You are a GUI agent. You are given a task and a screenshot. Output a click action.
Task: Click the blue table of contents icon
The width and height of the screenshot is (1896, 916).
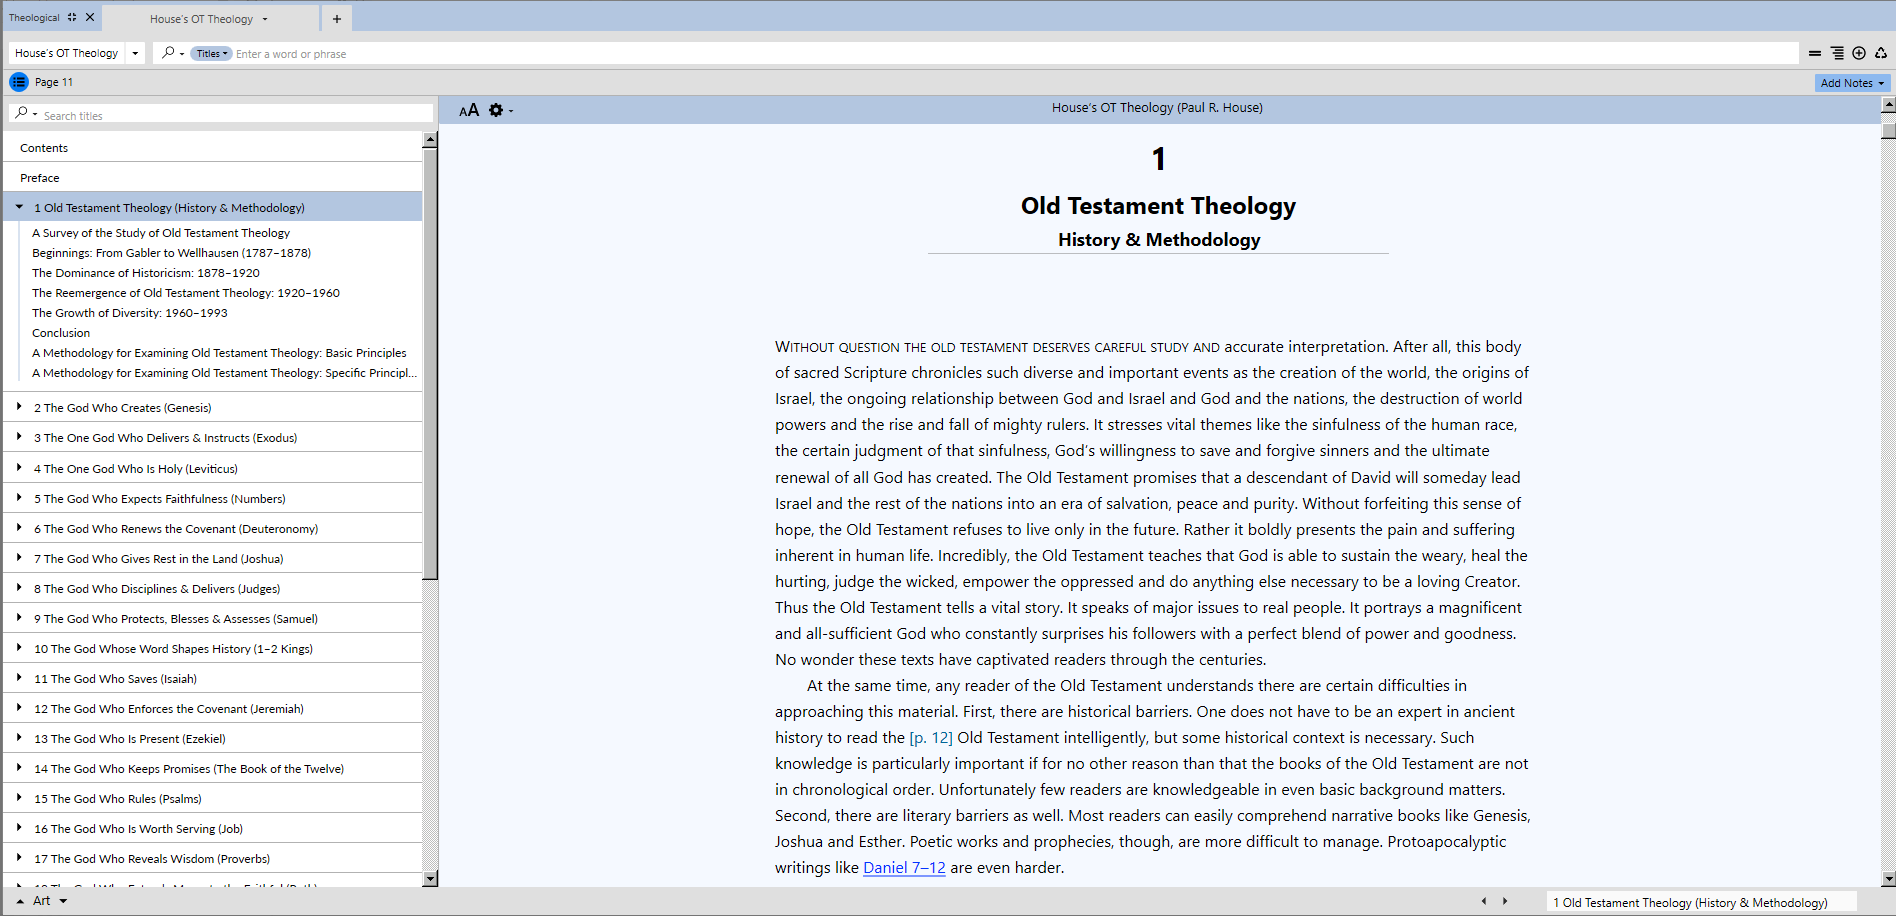[19, 82]
